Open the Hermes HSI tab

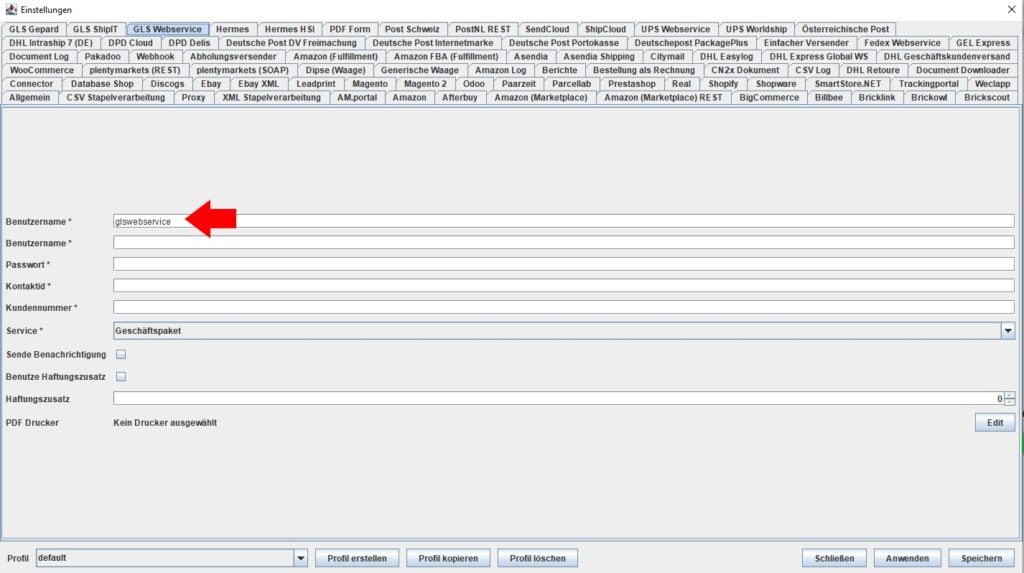pyautogui.click(x=289, y=29)
